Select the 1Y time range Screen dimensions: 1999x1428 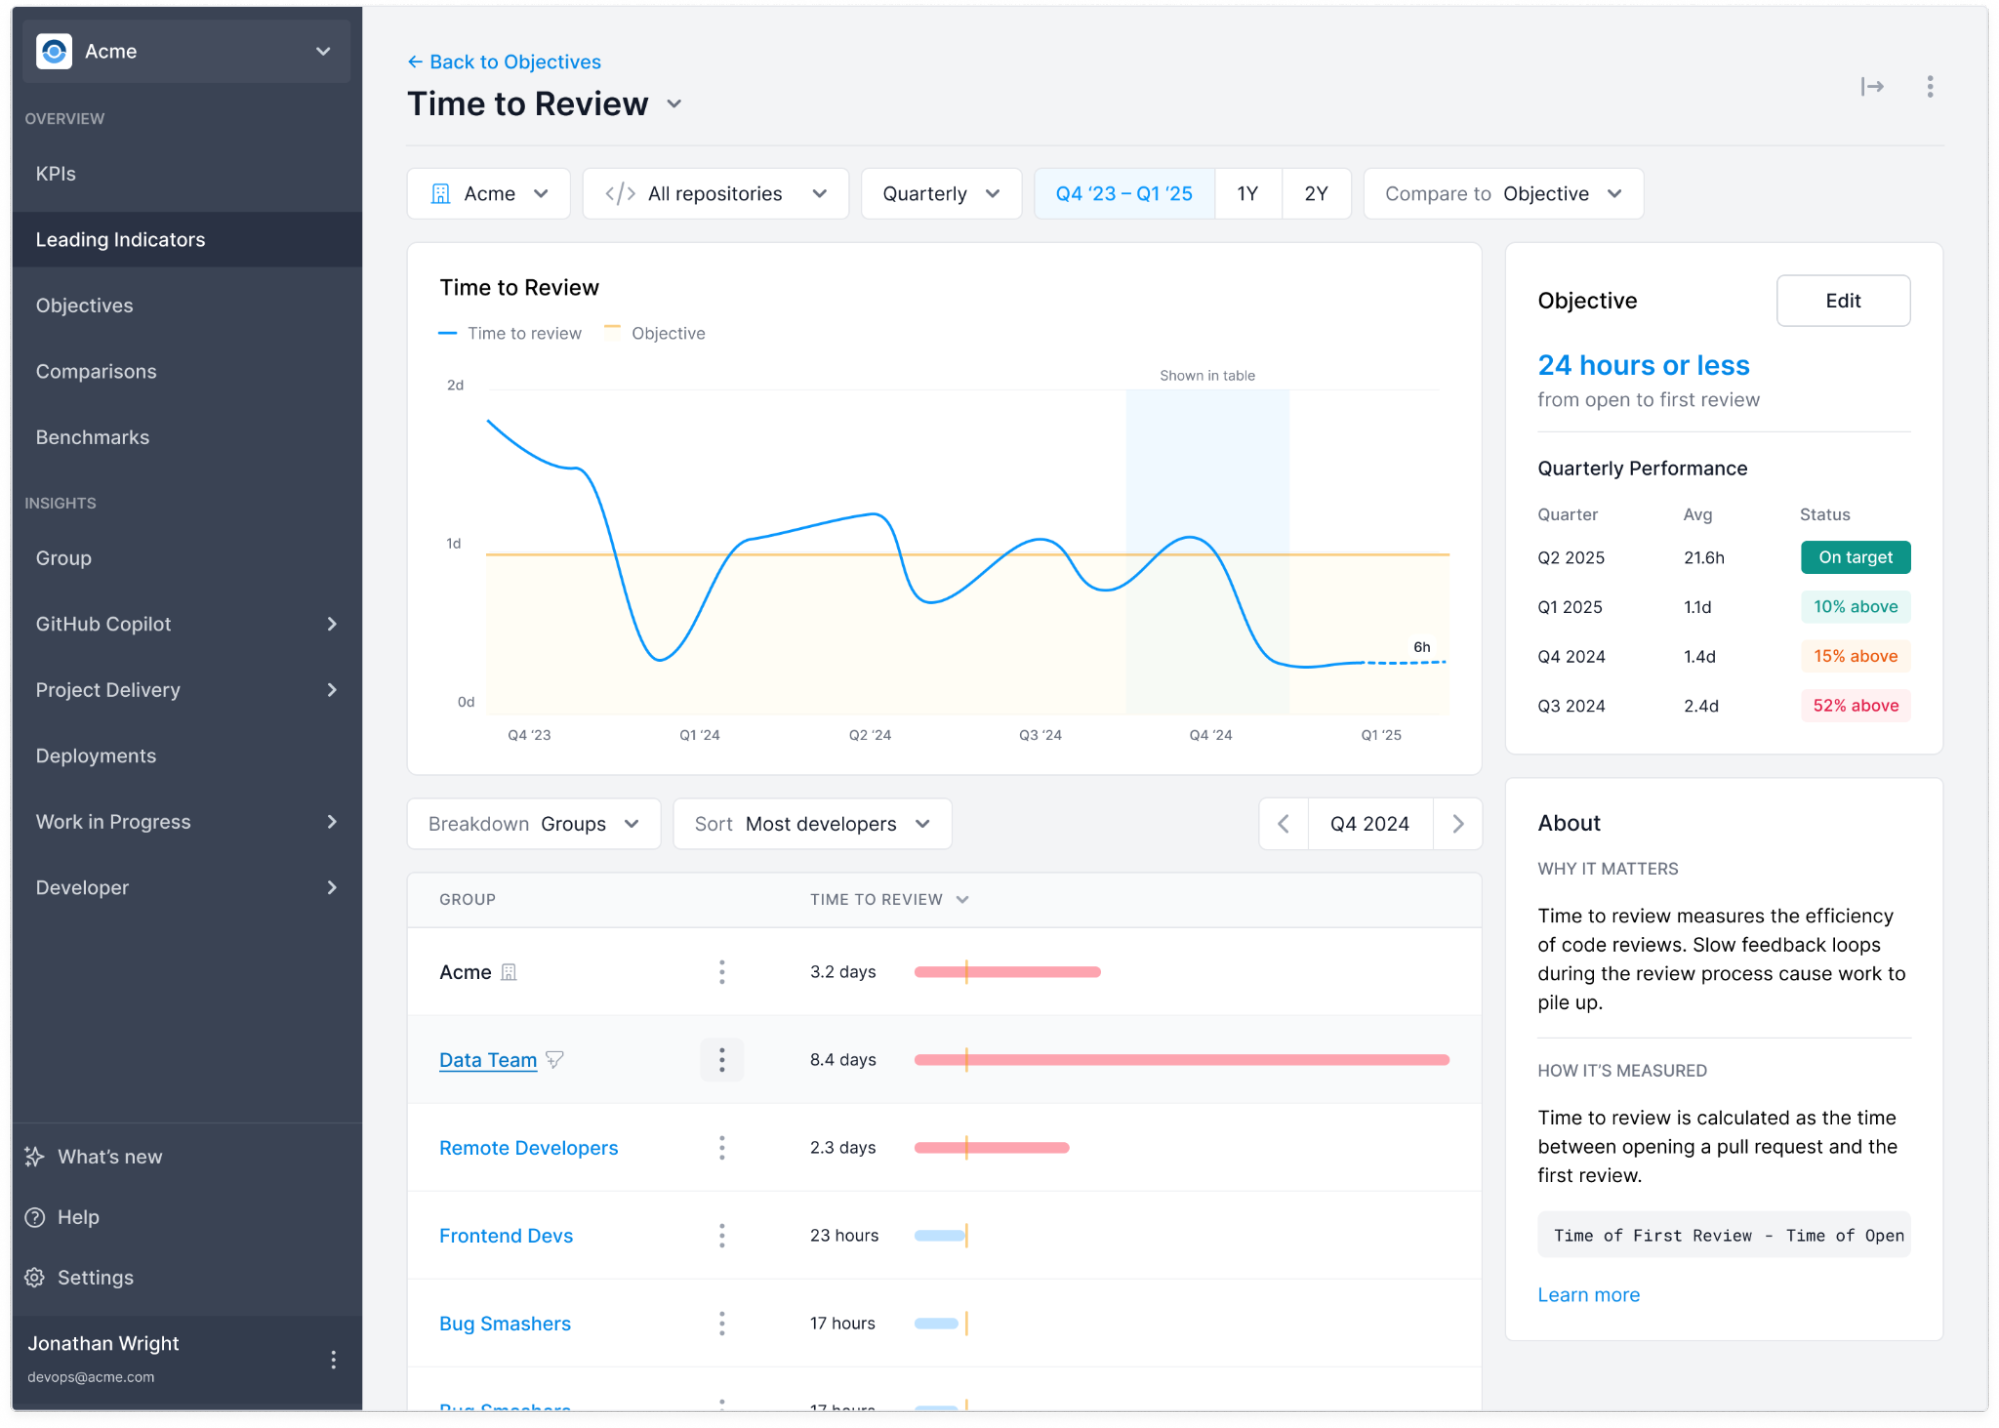1247,194
